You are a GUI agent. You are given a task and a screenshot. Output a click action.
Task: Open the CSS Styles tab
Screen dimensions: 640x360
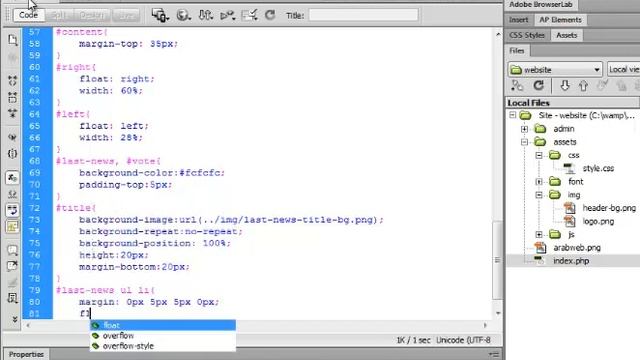point(527,36)
